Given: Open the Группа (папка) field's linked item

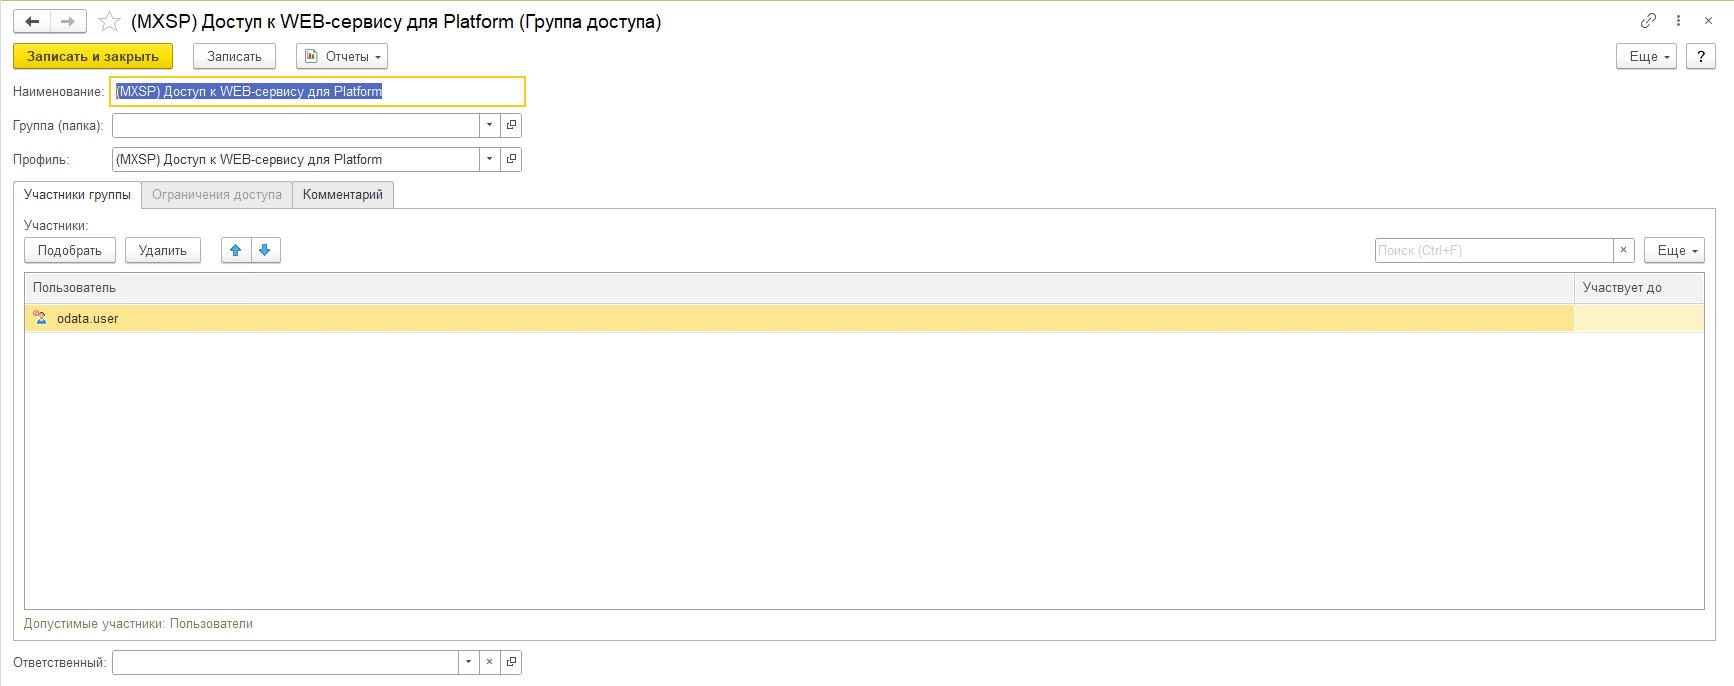Looking at the screenshot, I should pyautogui.click(x=511, y=125).
